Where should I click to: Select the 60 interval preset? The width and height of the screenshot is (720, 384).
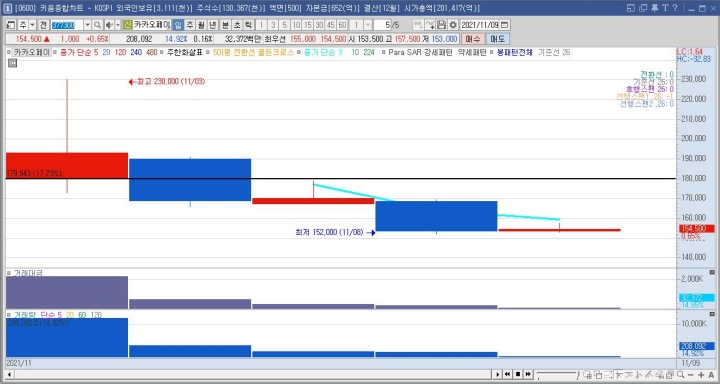(342, 25)
